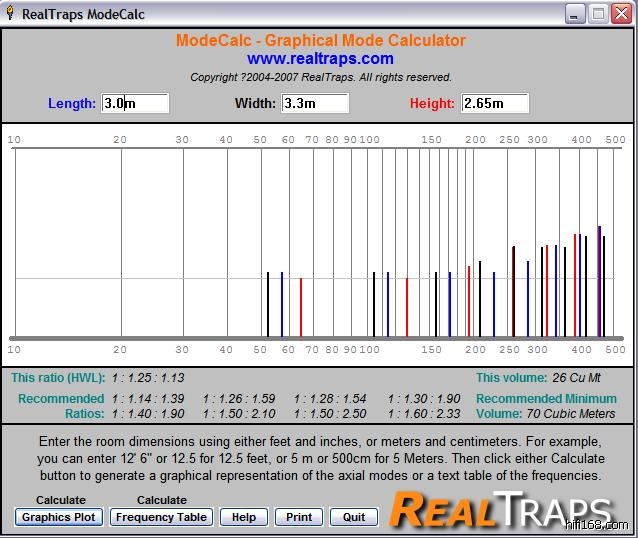Maximize the ModeCalc window
The image size is (638, 538).
pos(598,13)
